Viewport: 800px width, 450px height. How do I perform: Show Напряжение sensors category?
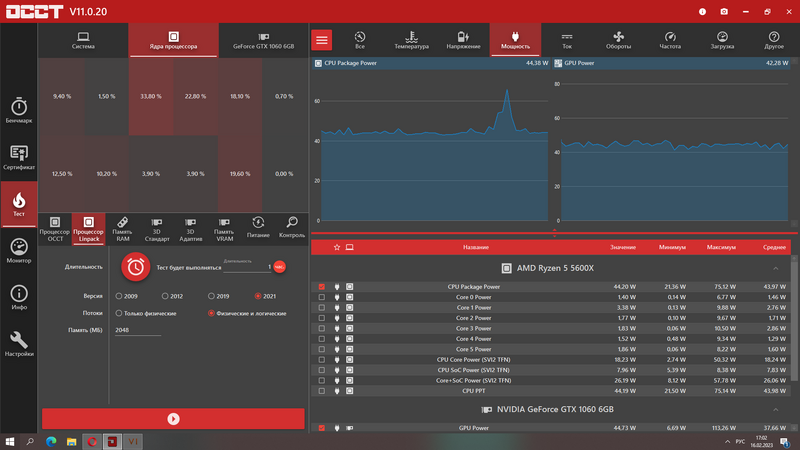point(463,40)
